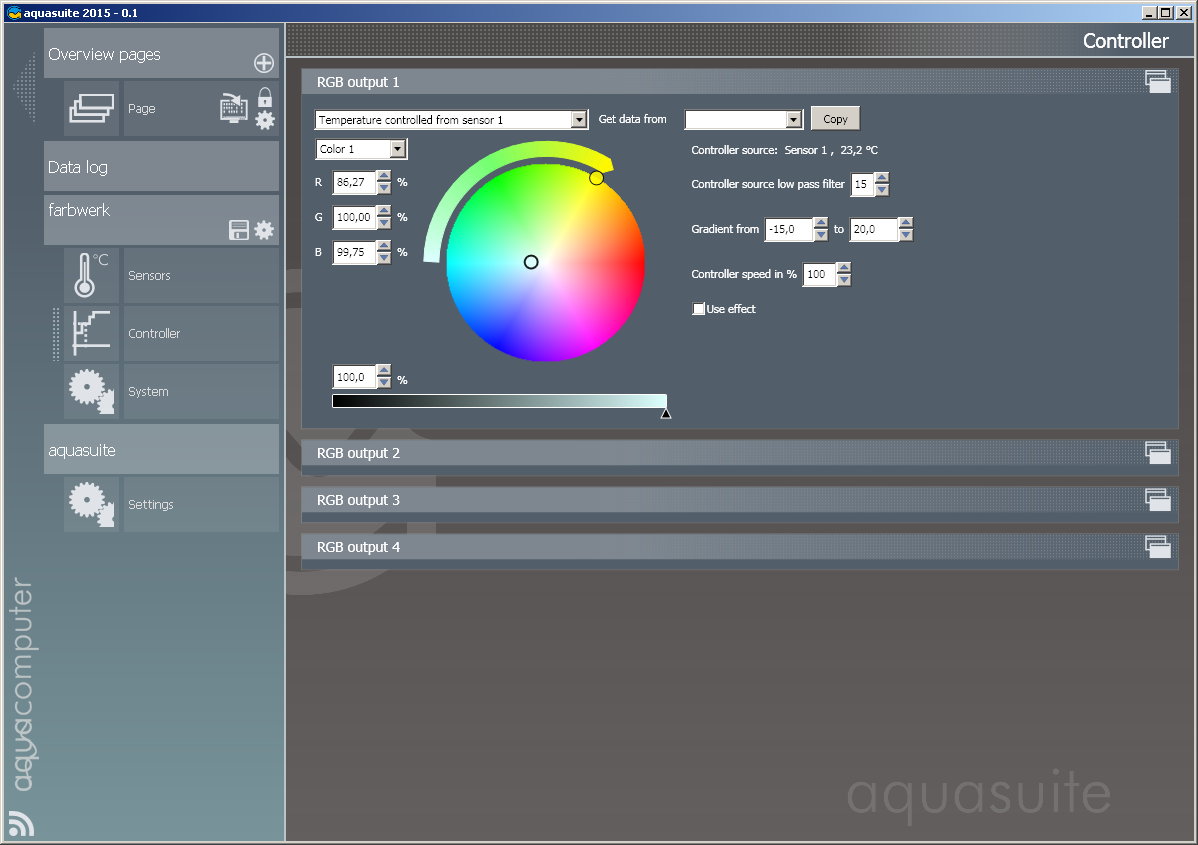Decrease the brightness percentage value
This screenshot has height=845, width=1198.
(384, 382)
